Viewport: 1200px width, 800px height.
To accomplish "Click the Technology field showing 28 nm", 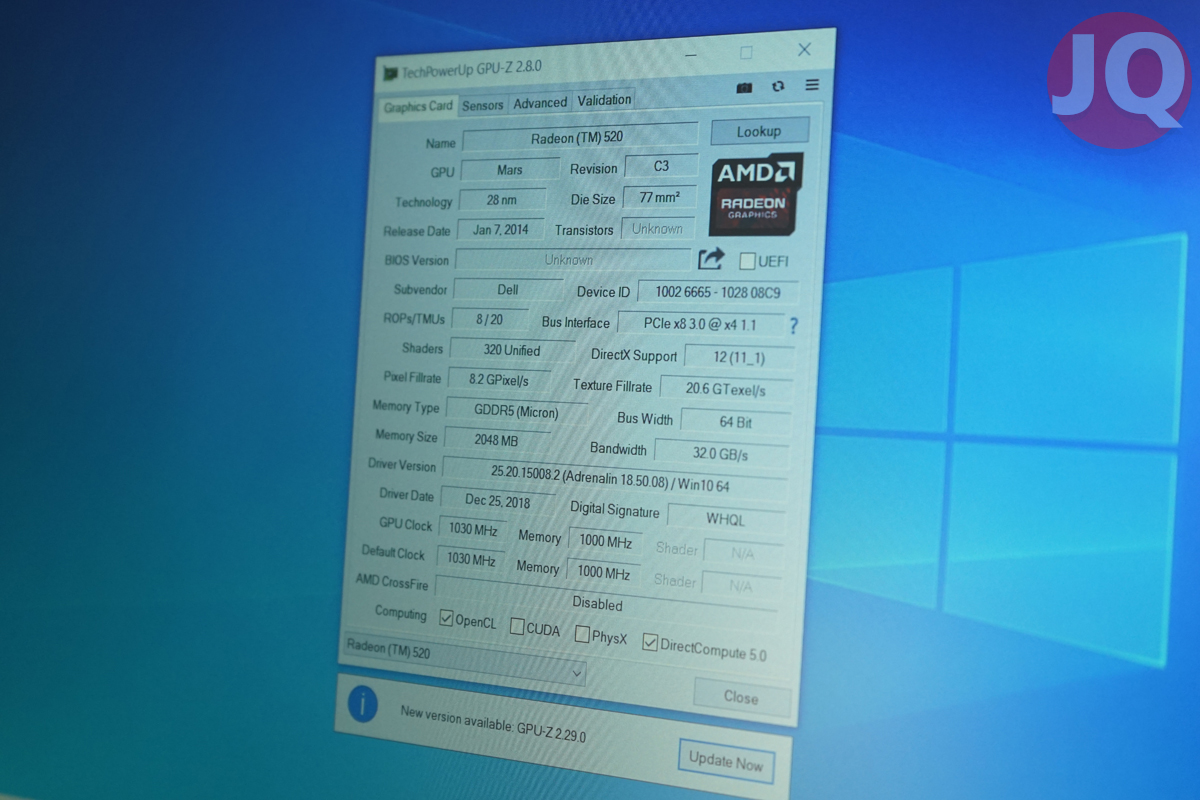I will pyautogui.click(x=502, y=200).
